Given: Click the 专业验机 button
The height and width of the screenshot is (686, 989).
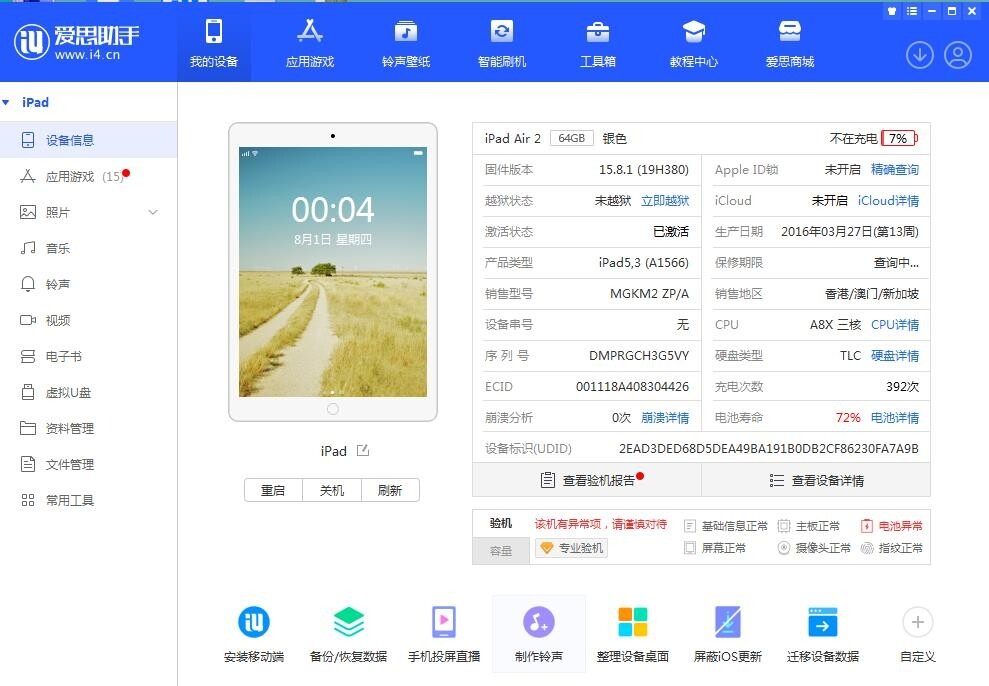Looking at the screenshot, I should (571, 548).
